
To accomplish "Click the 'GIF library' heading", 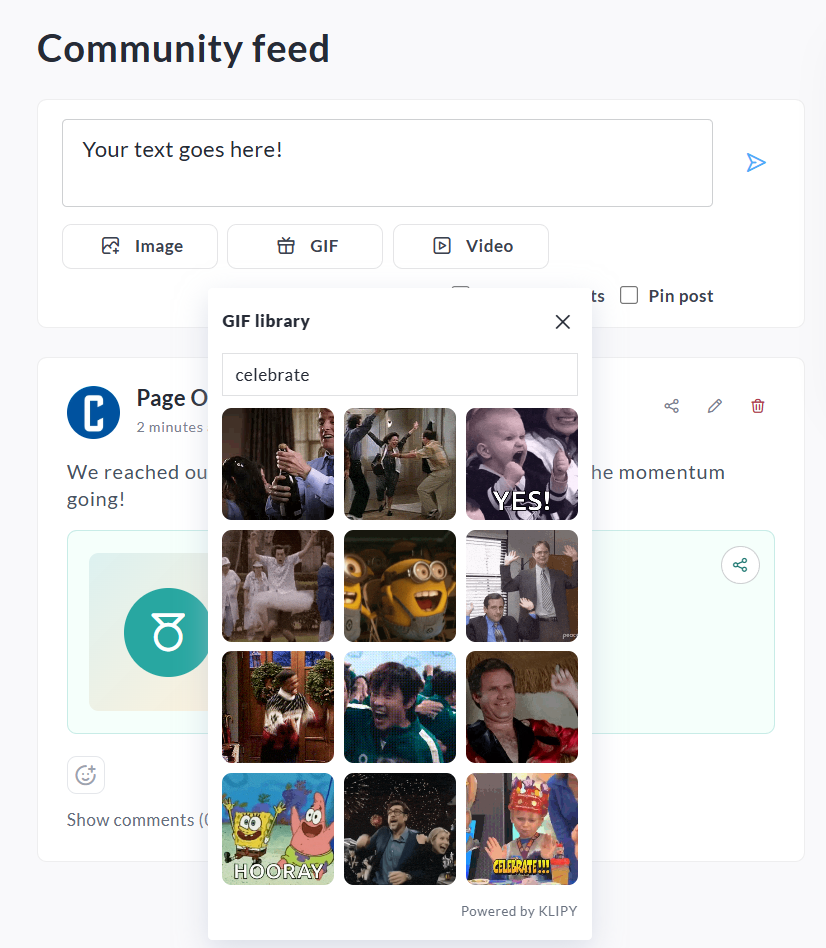I will pos(266,321).
